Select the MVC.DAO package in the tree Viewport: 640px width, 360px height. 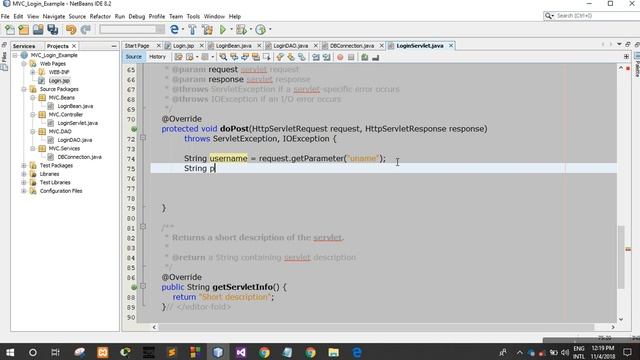(x=60, y=131)
